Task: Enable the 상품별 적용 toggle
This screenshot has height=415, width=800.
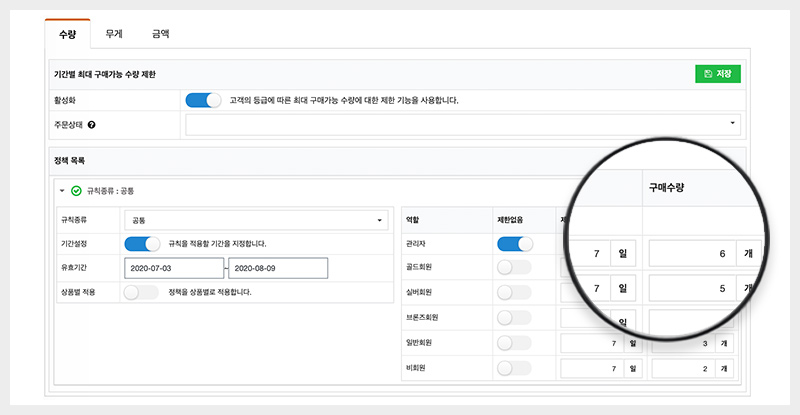Action: click(x=142, y=292)
